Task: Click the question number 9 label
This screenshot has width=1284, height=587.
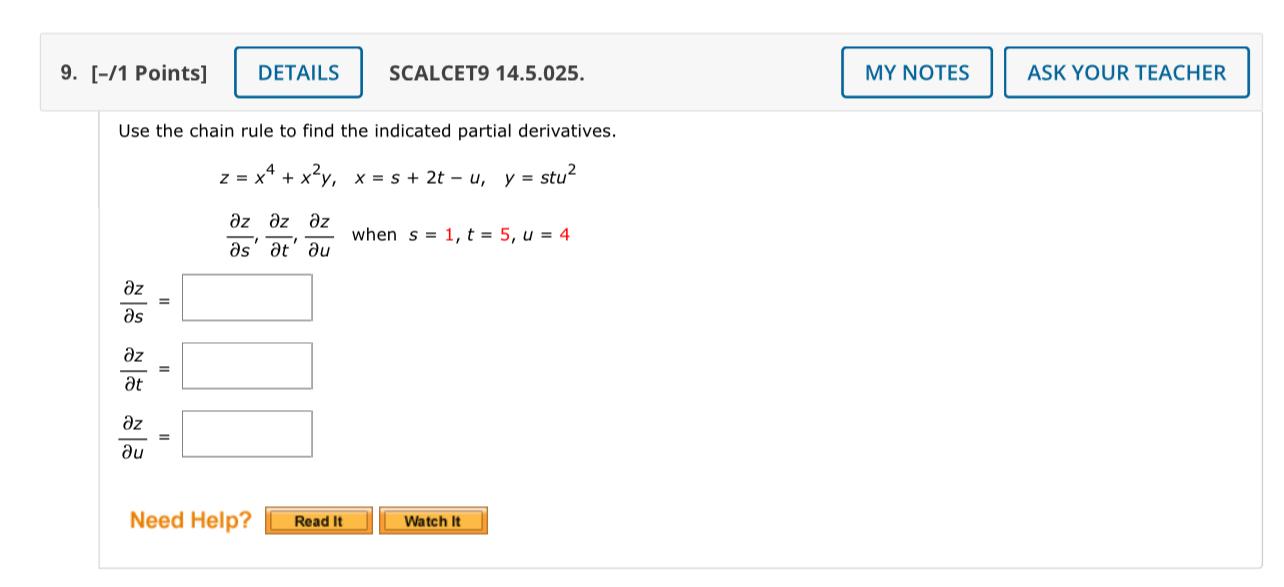Action: (x=66, y=71)
